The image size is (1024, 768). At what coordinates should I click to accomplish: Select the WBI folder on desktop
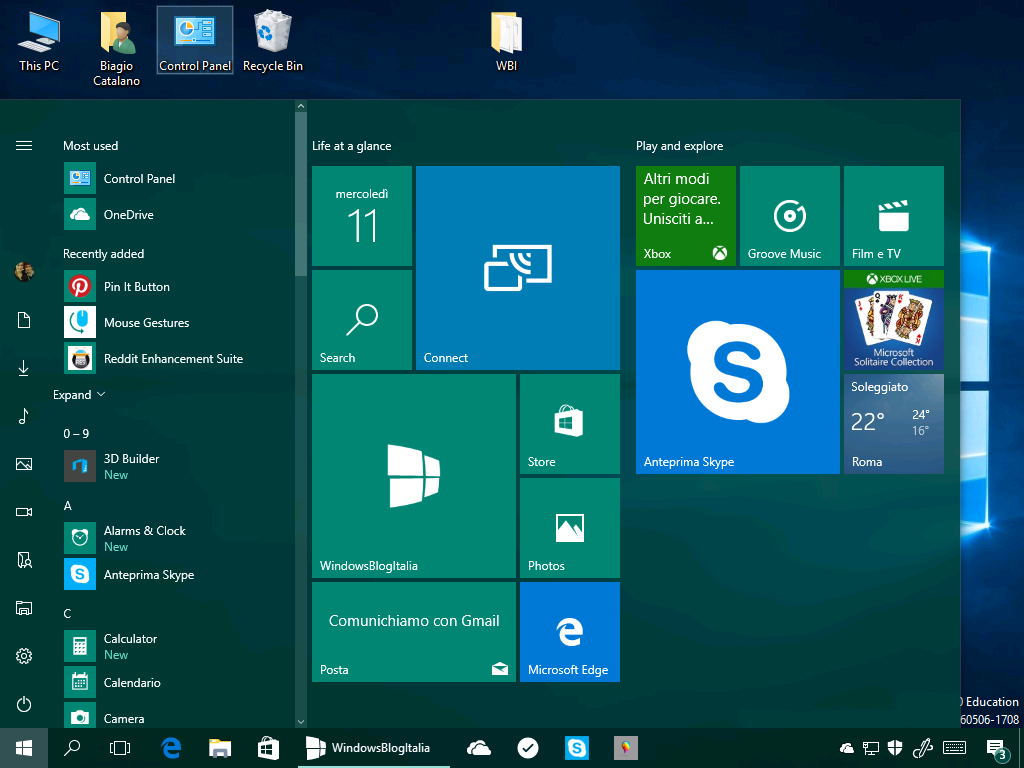pos(507,40)
